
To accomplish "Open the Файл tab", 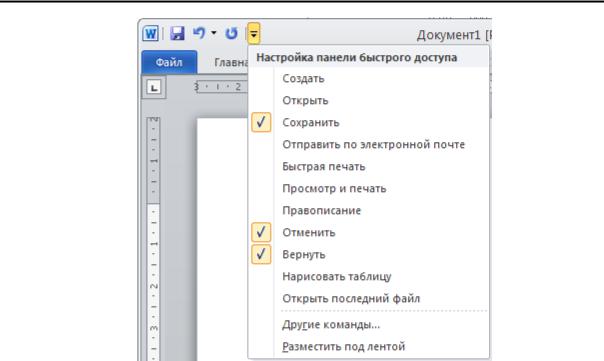I will (169, 62).
